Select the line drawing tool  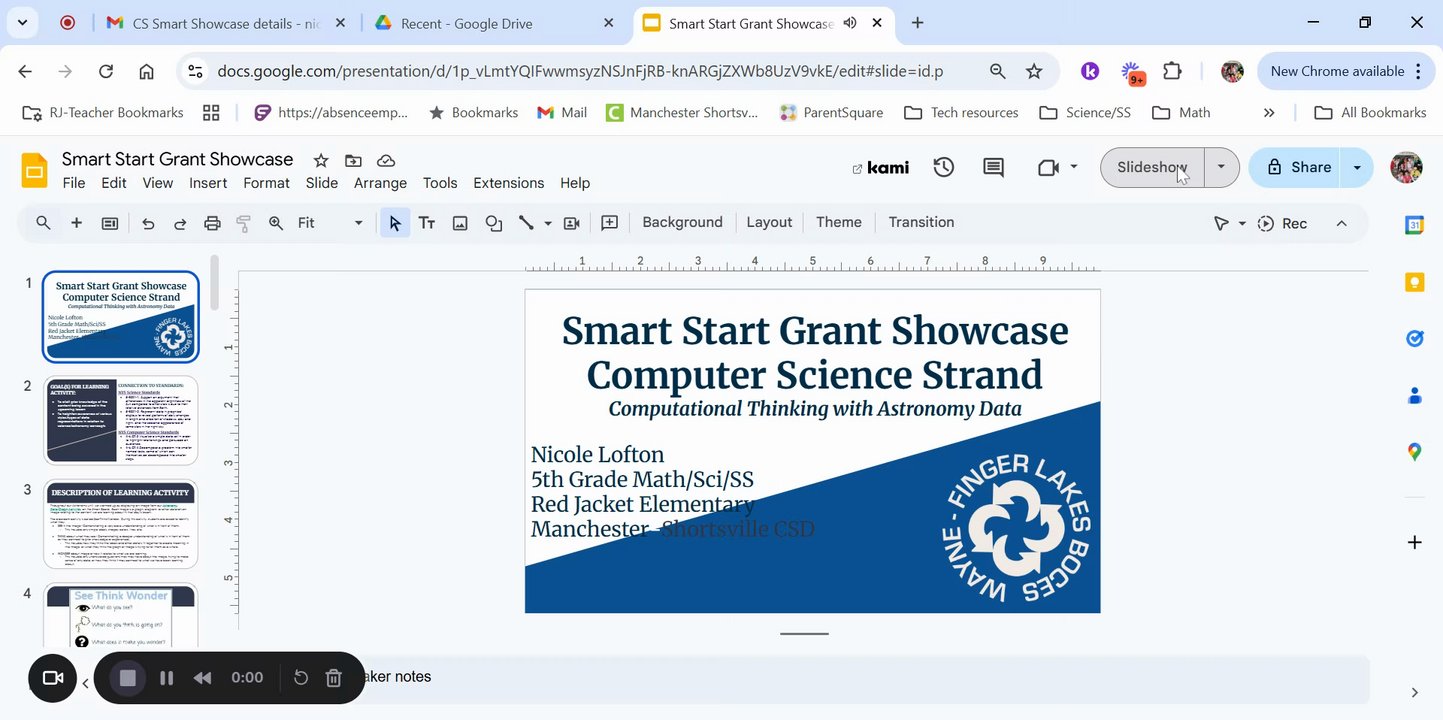[526, 223]
